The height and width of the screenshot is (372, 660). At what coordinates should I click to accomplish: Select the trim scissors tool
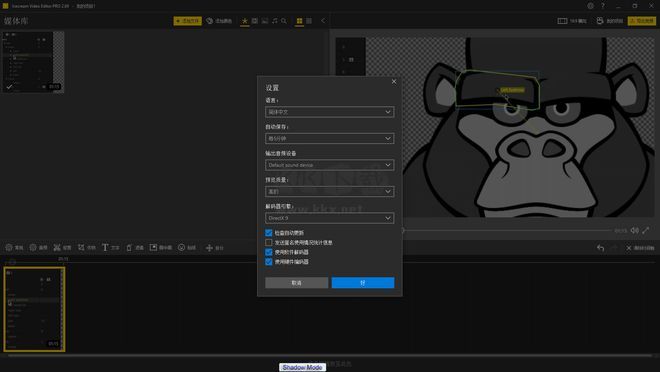click(62, 248)
